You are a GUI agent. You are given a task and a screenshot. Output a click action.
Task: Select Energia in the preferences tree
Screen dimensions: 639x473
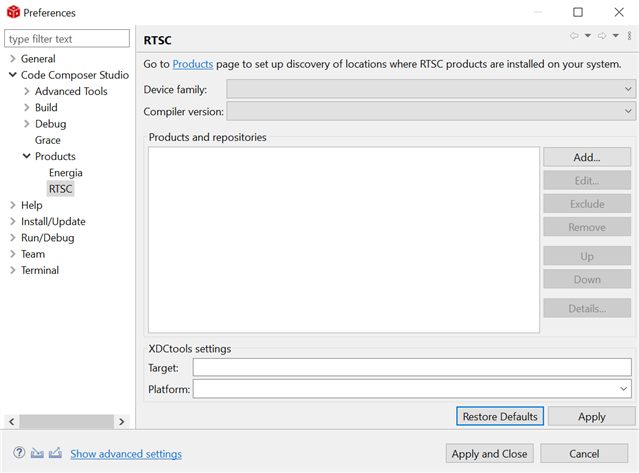(x=66, y=173)
